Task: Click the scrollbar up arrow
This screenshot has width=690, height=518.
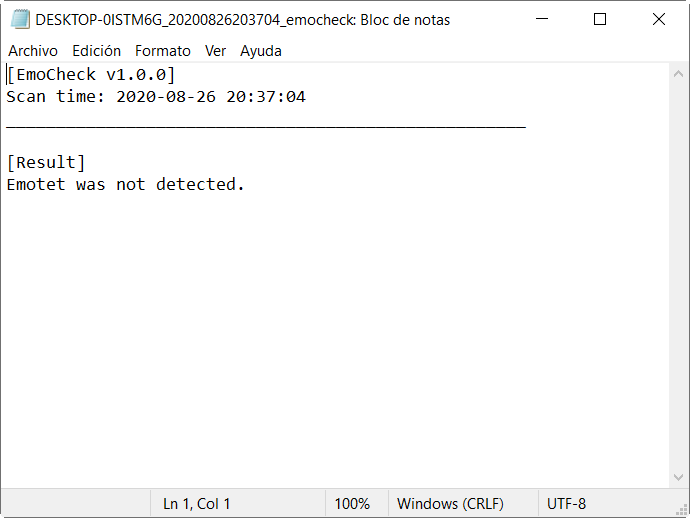Action: (679, 73)
